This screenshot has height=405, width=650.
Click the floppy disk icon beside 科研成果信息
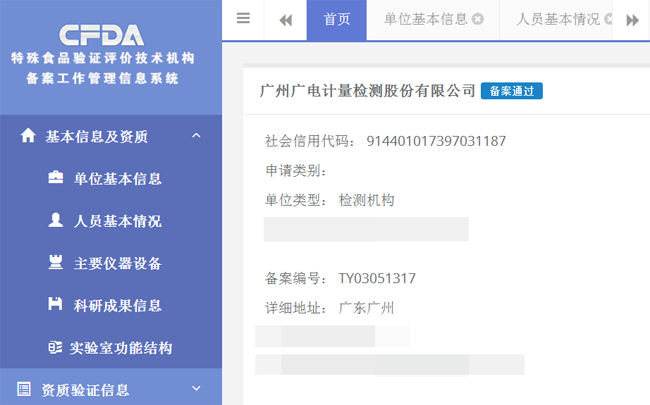click(x=56, y=305)
